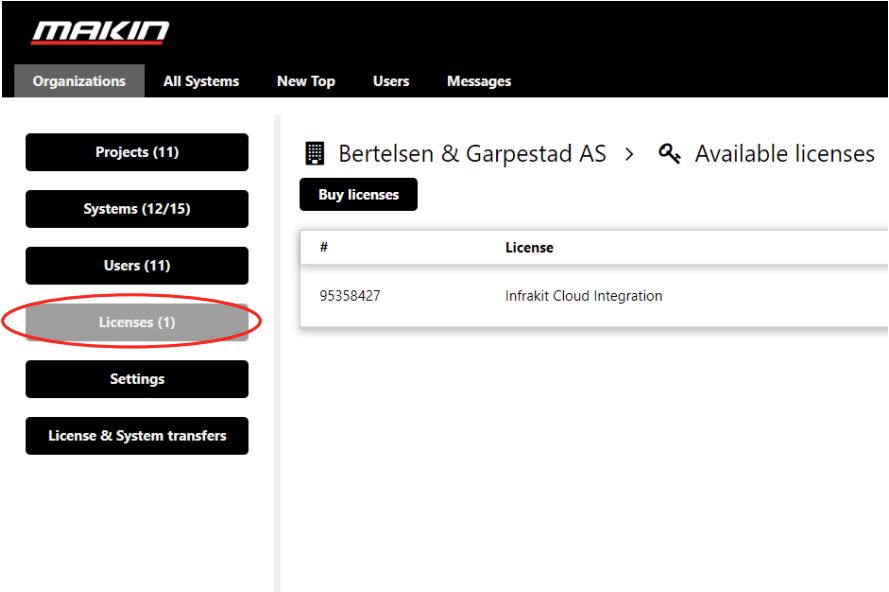Go to the Users tab in top navigation
889x592 pixels.
pyautogui.click(x=391, y=81)
